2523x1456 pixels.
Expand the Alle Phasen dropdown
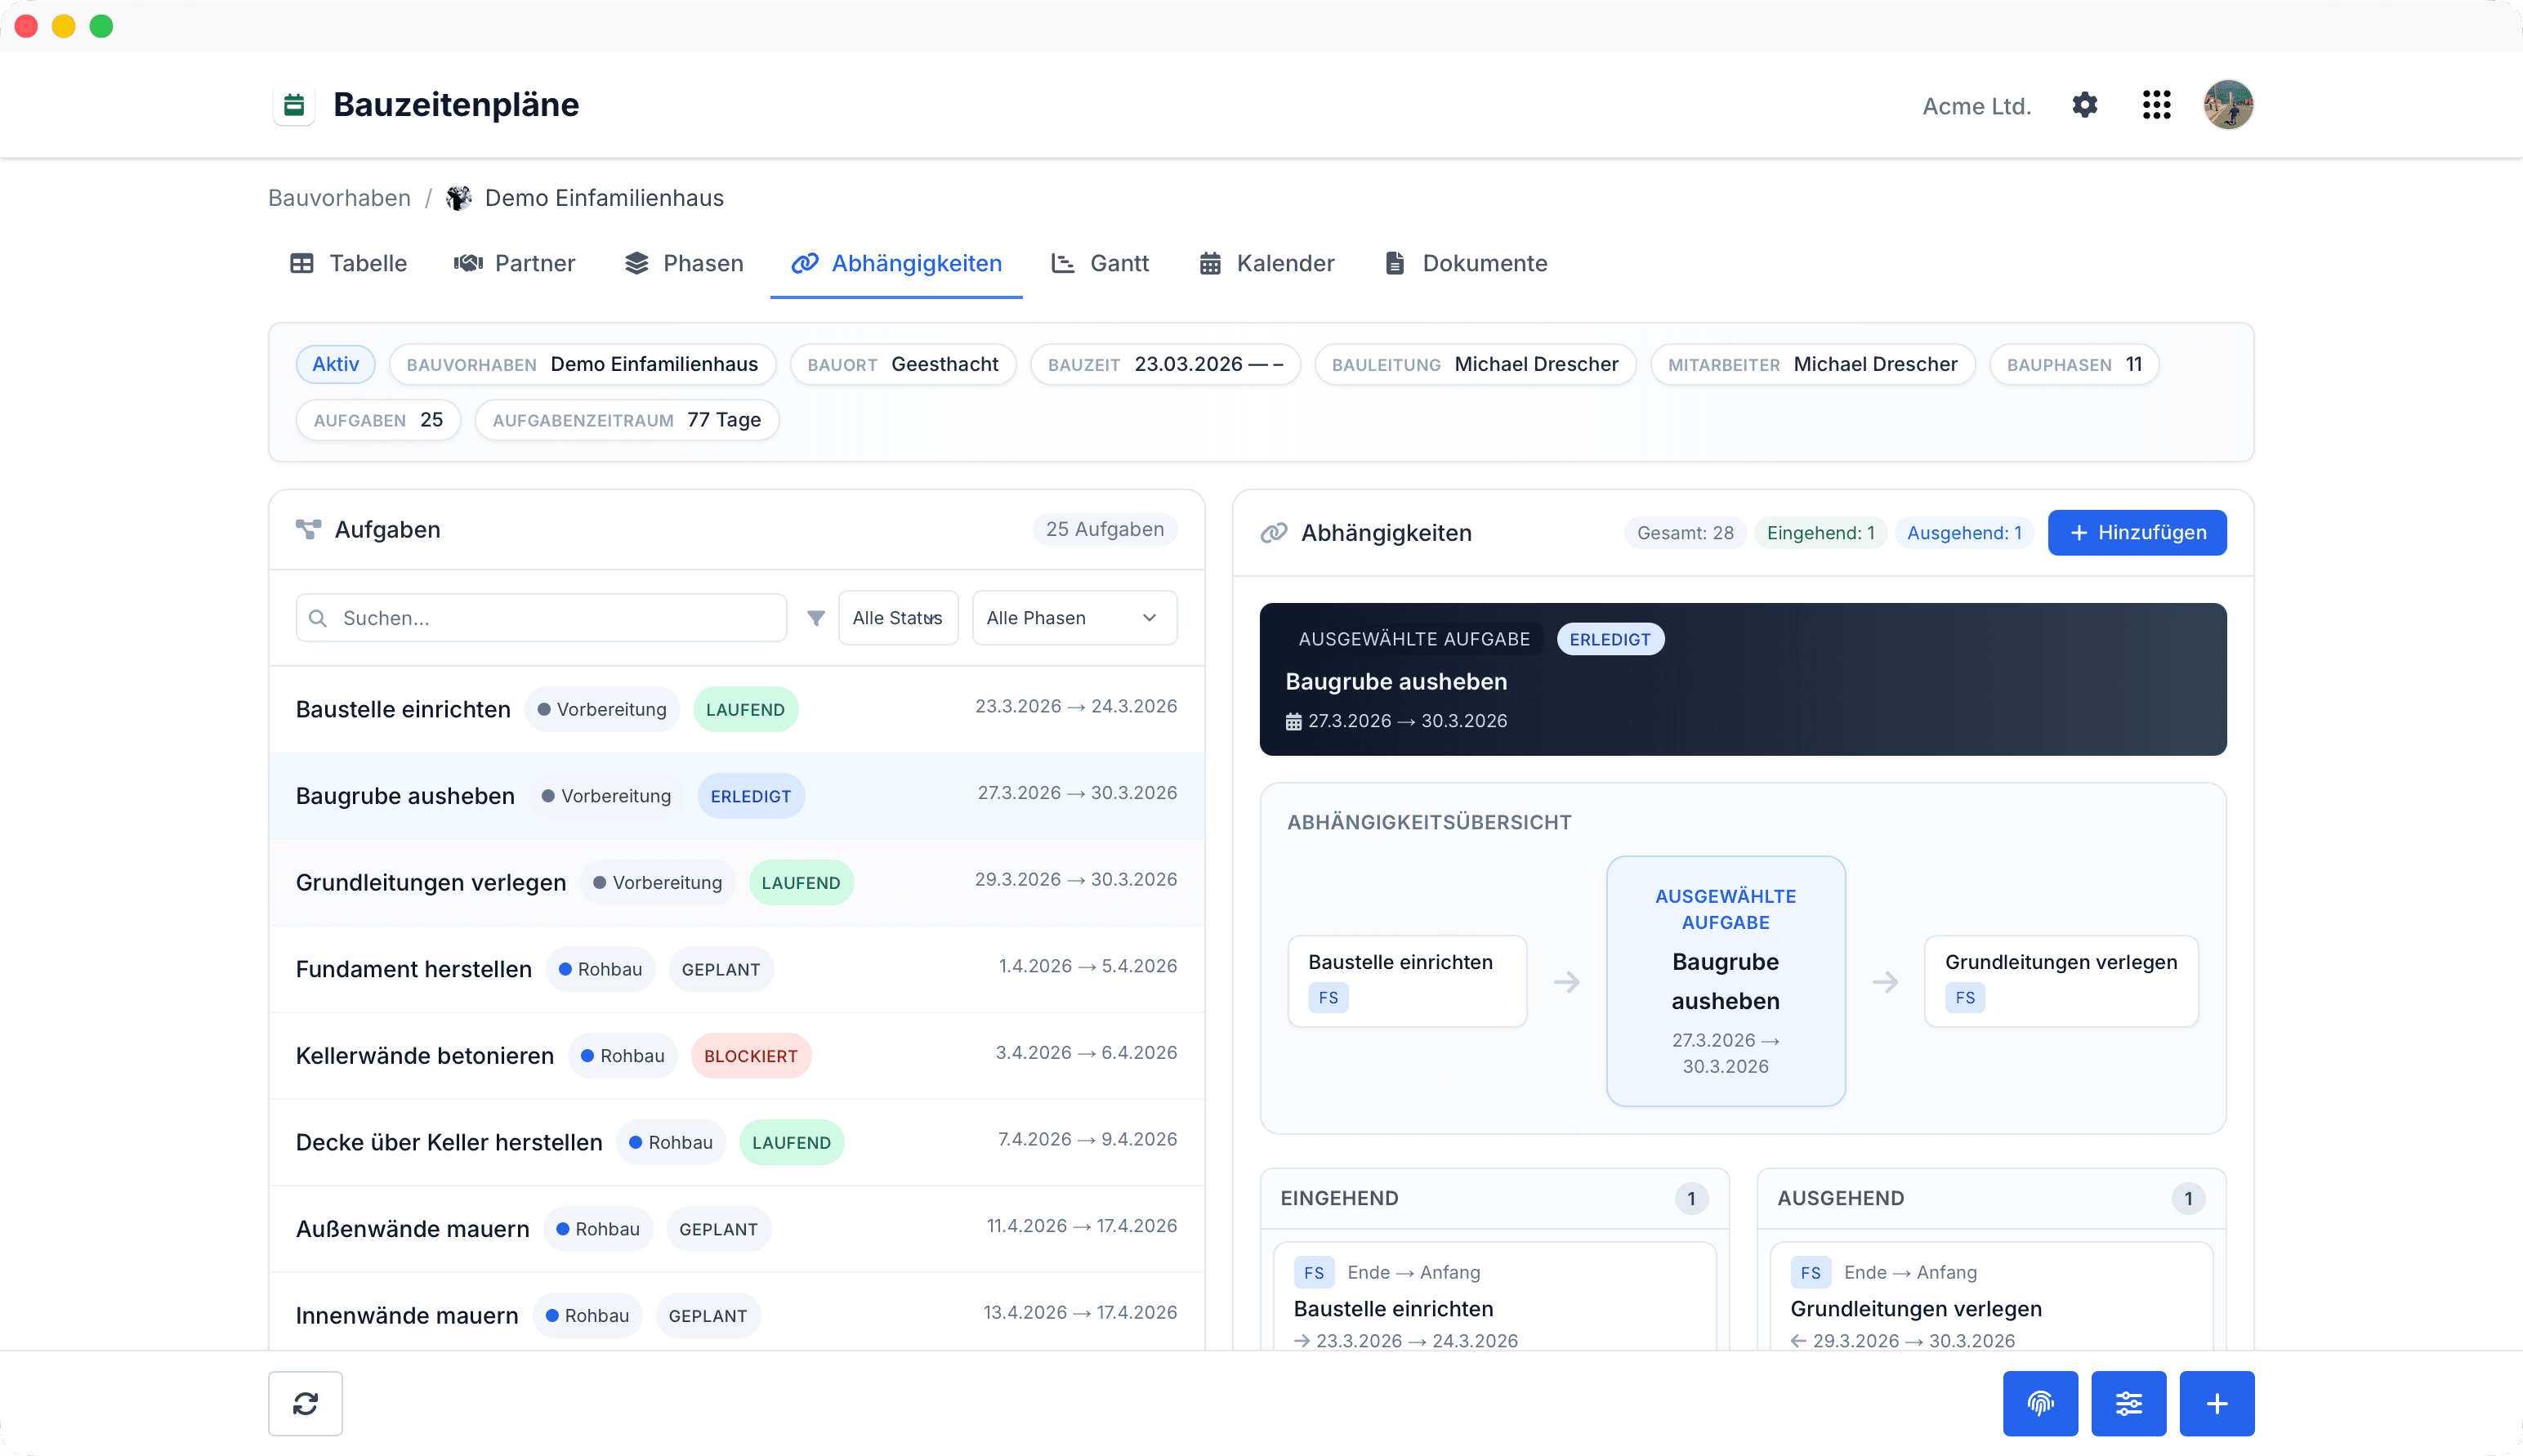tap(1074, 618)
